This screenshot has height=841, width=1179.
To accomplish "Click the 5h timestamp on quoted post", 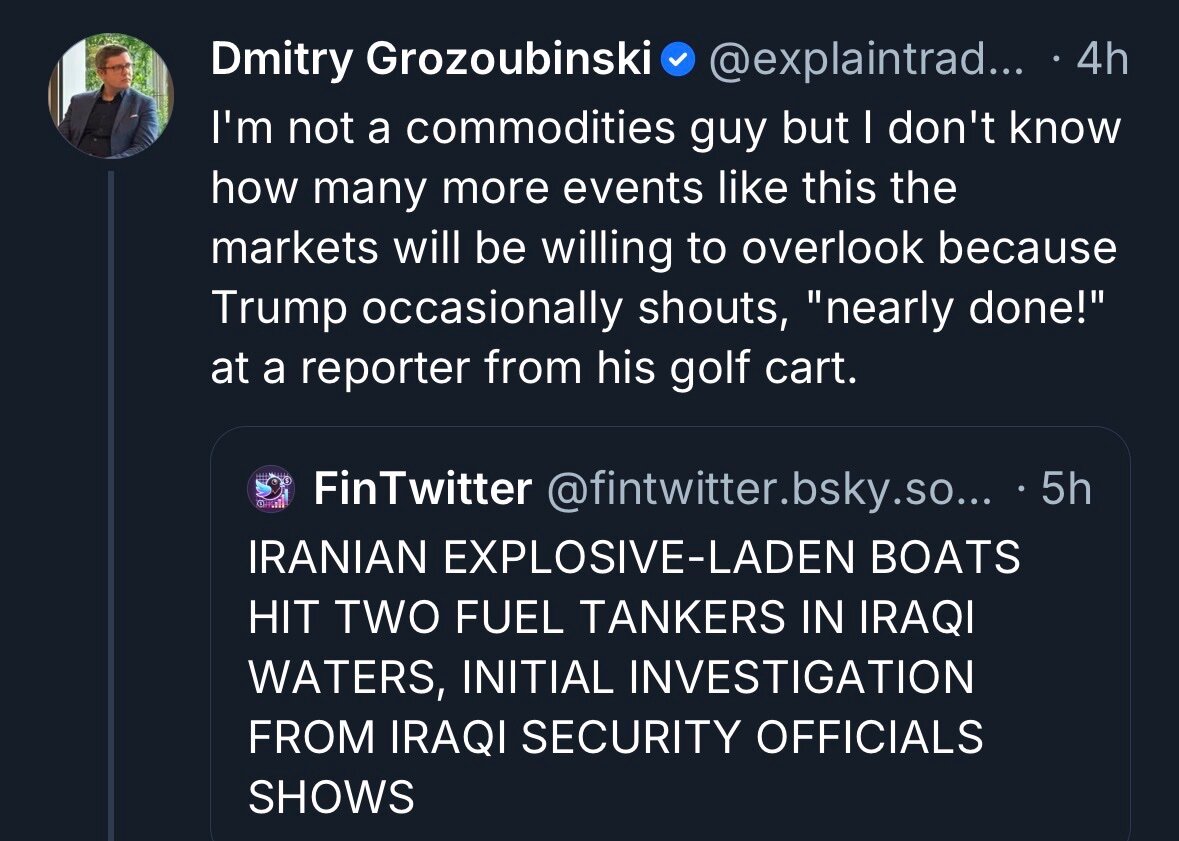I will (1065, 490).
